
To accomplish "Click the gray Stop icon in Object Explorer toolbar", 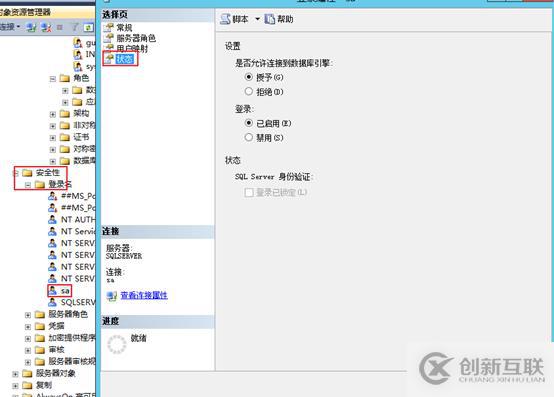I will click(60, 27).
